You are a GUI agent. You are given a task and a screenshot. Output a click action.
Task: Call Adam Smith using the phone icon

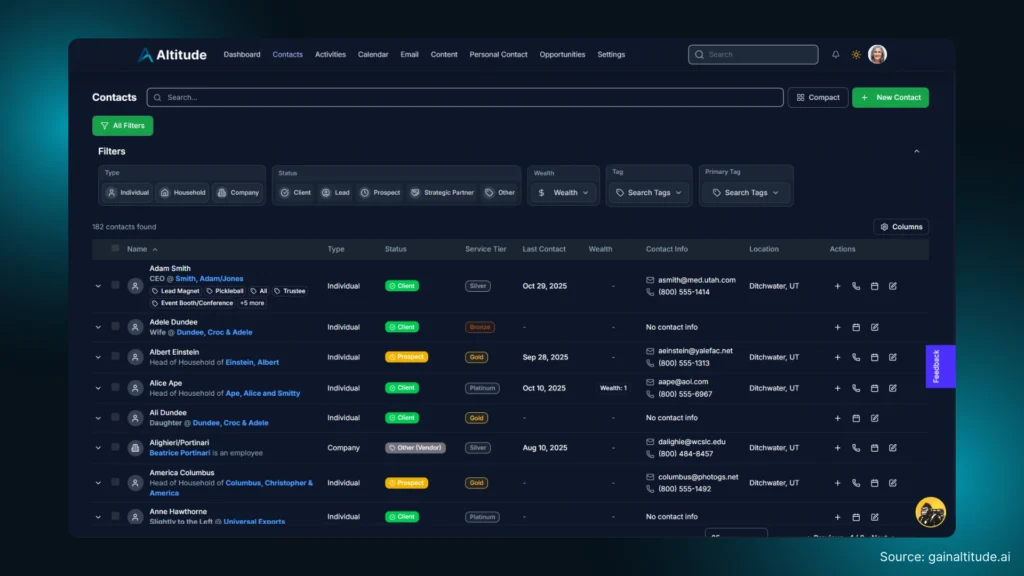pos(856,285)
